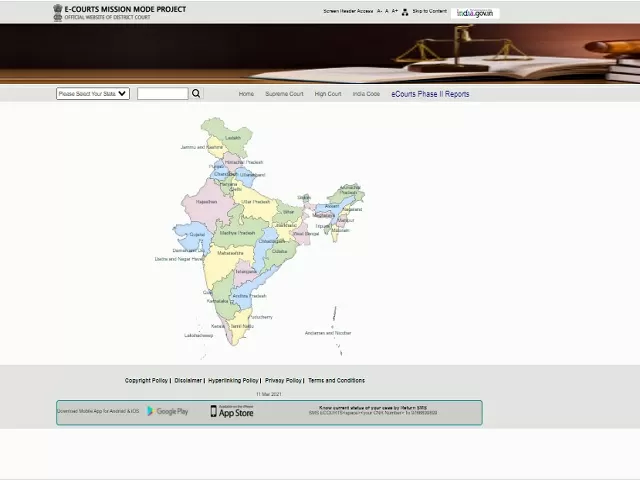Image resolution: width=640 pixels, height=480 pixels.
Task: Click the search magnifier icon
Action: point(196,93)
